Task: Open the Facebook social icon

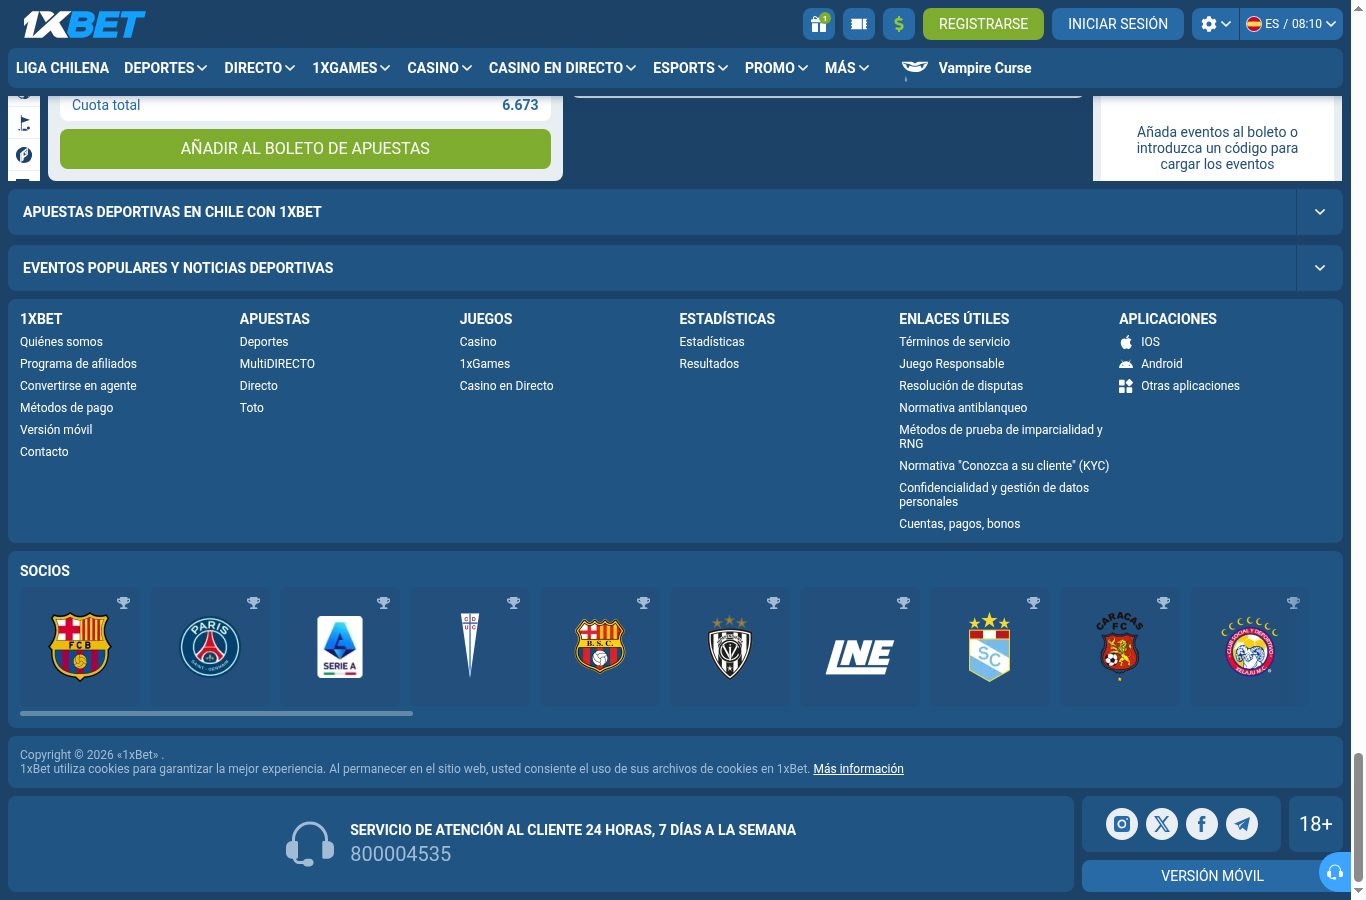Action: point(1202,824)
